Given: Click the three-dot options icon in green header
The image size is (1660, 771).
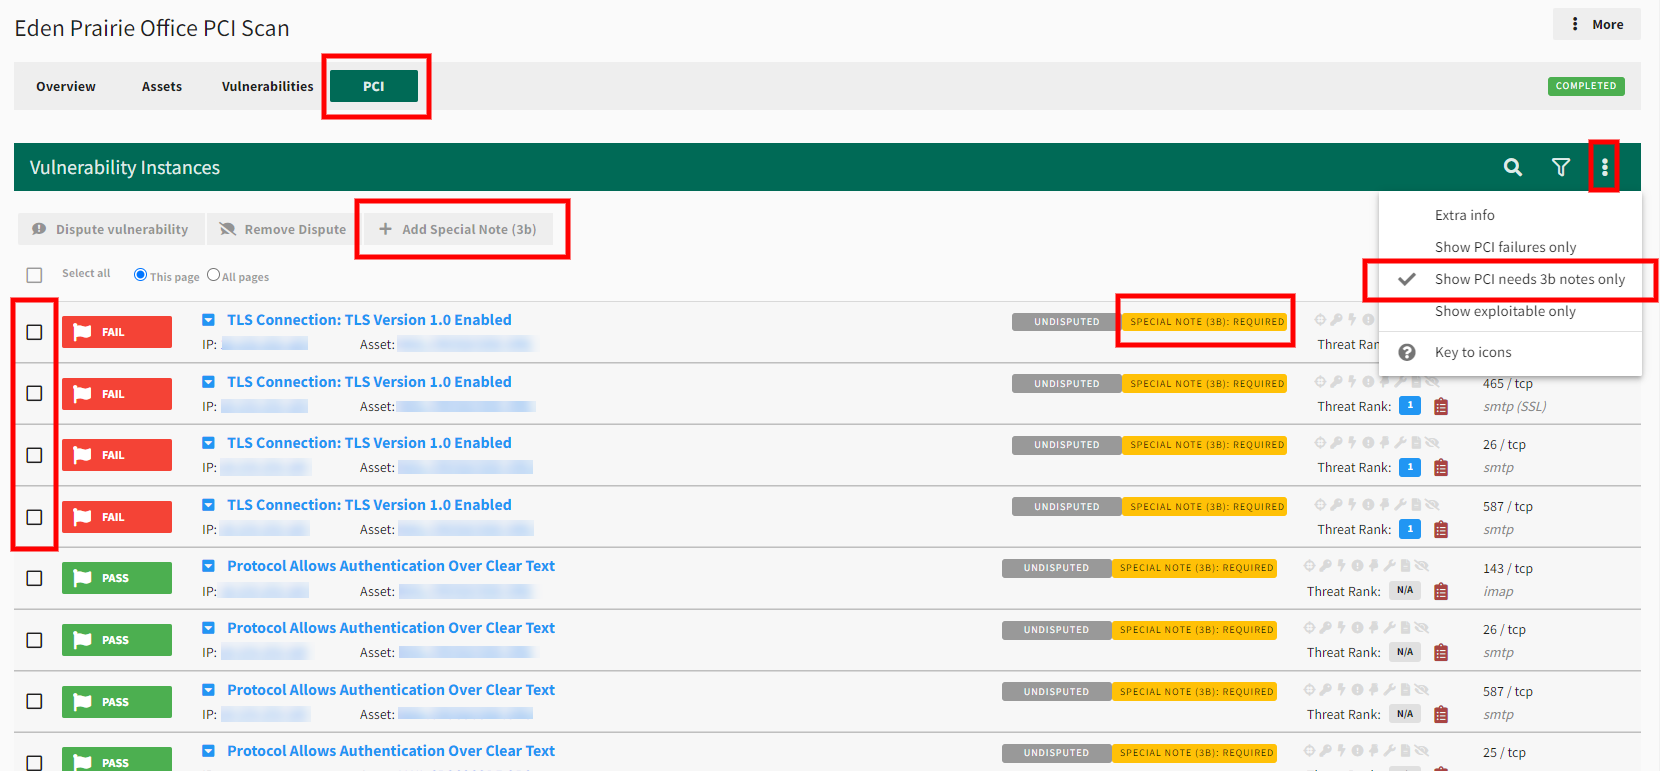Looking at the screenshot, I should pos(1604,167).
